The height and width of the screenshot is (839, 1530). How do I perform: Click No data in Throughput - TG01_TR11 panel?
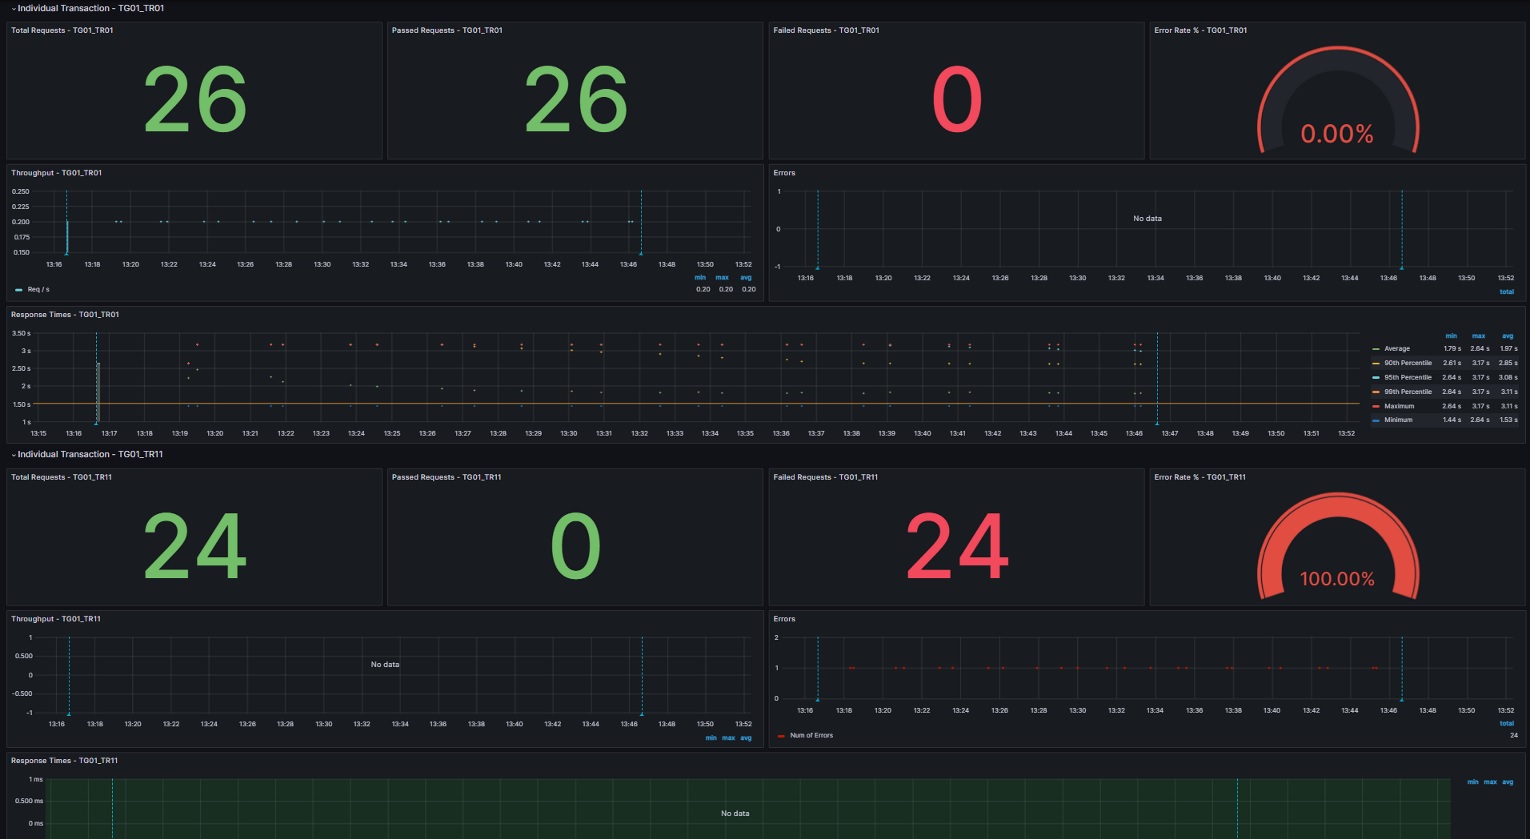[385, 664]
